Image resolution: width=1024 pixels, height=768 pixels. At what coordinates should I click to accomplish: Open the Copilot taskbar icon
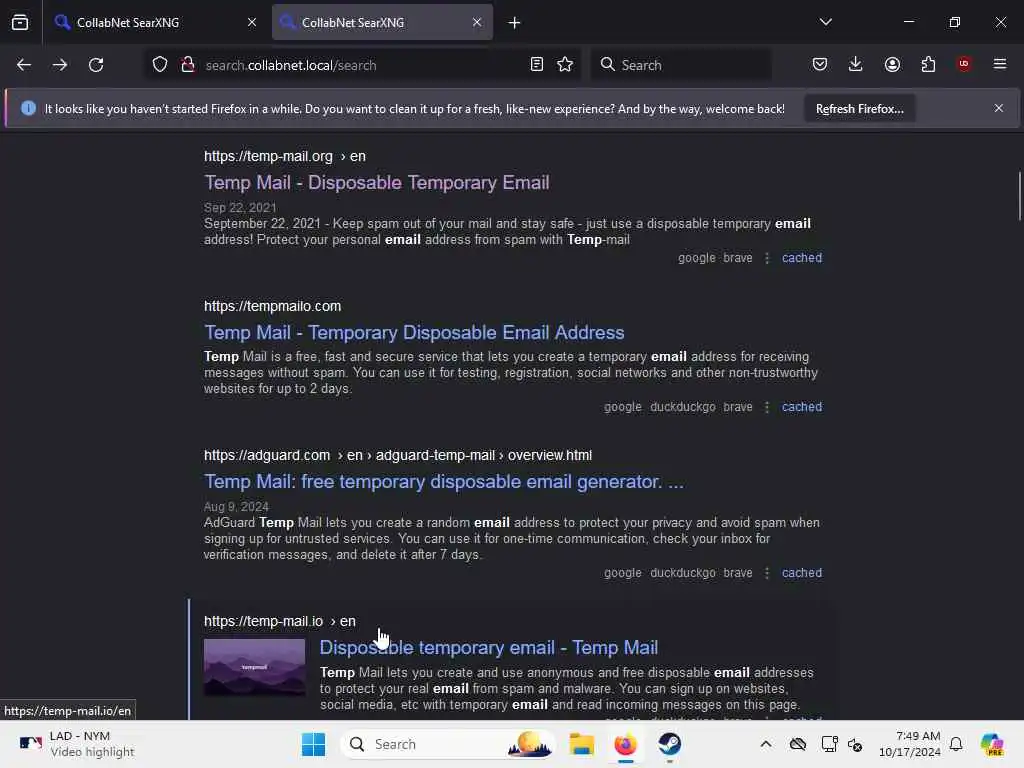tap(991, 744)
